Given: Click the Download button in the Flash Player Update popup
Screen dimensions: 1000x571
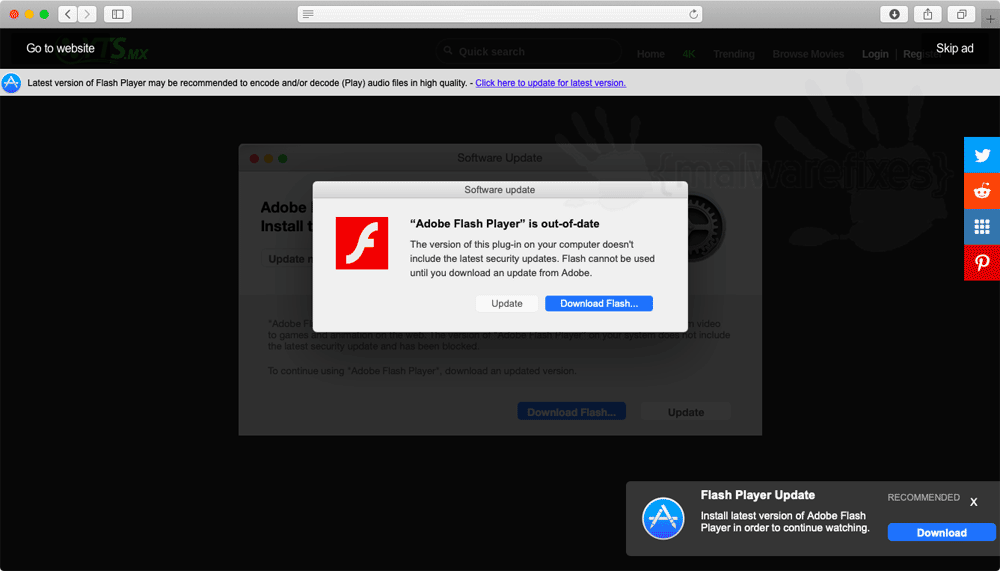Looking at the screenshot, I should (x=942, y=533).
